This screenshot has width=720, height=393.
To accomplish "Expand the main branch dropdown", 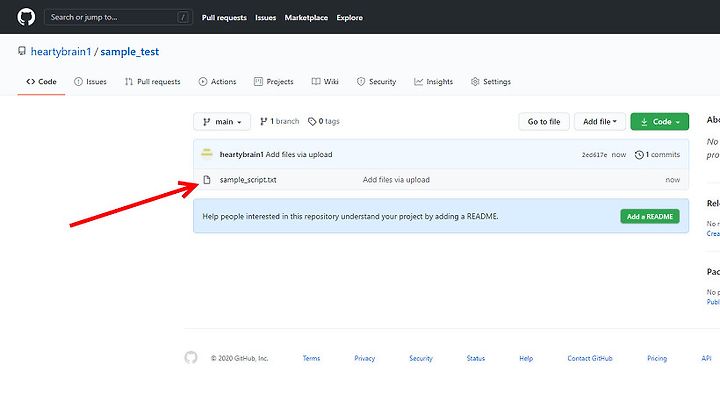I will pos(222,122).
